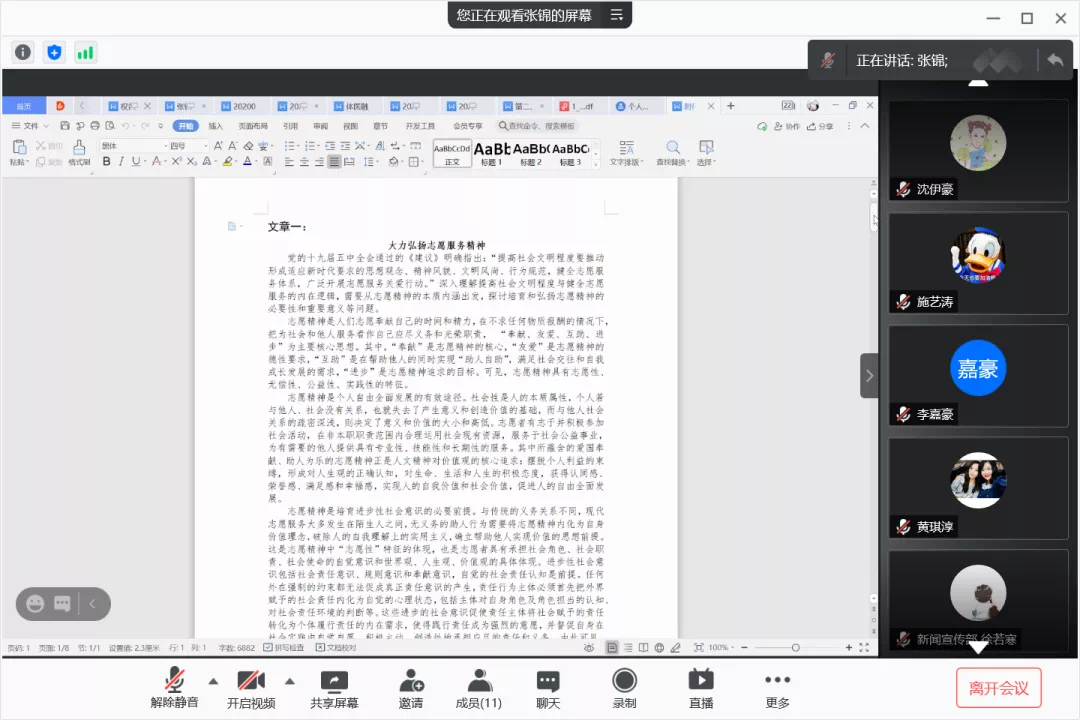The image size is (1080, 720).
Task: Toggle 开启视频 camera button
Action: 251,688
